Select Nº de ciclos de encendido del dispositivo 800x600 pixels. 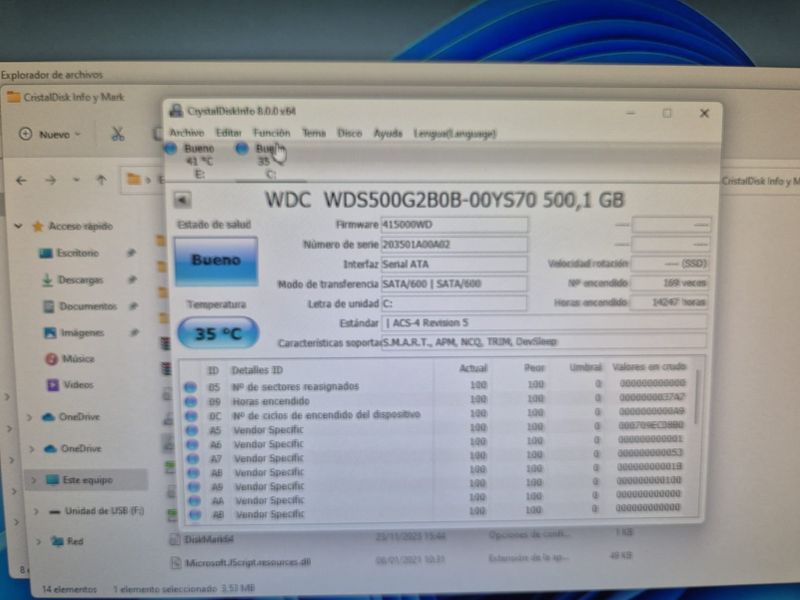coord(327,415)
